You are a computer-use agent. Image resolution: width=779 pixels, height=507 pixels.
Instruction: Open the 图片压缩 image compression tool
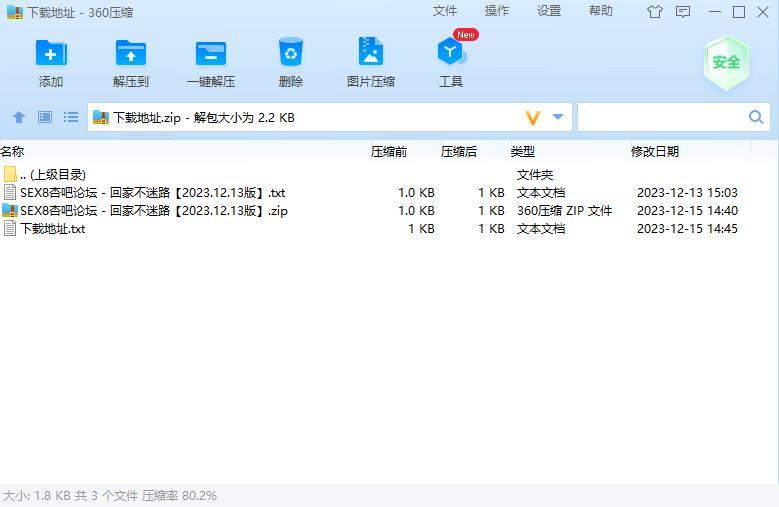pyautogui.click(x=371, y=51)
